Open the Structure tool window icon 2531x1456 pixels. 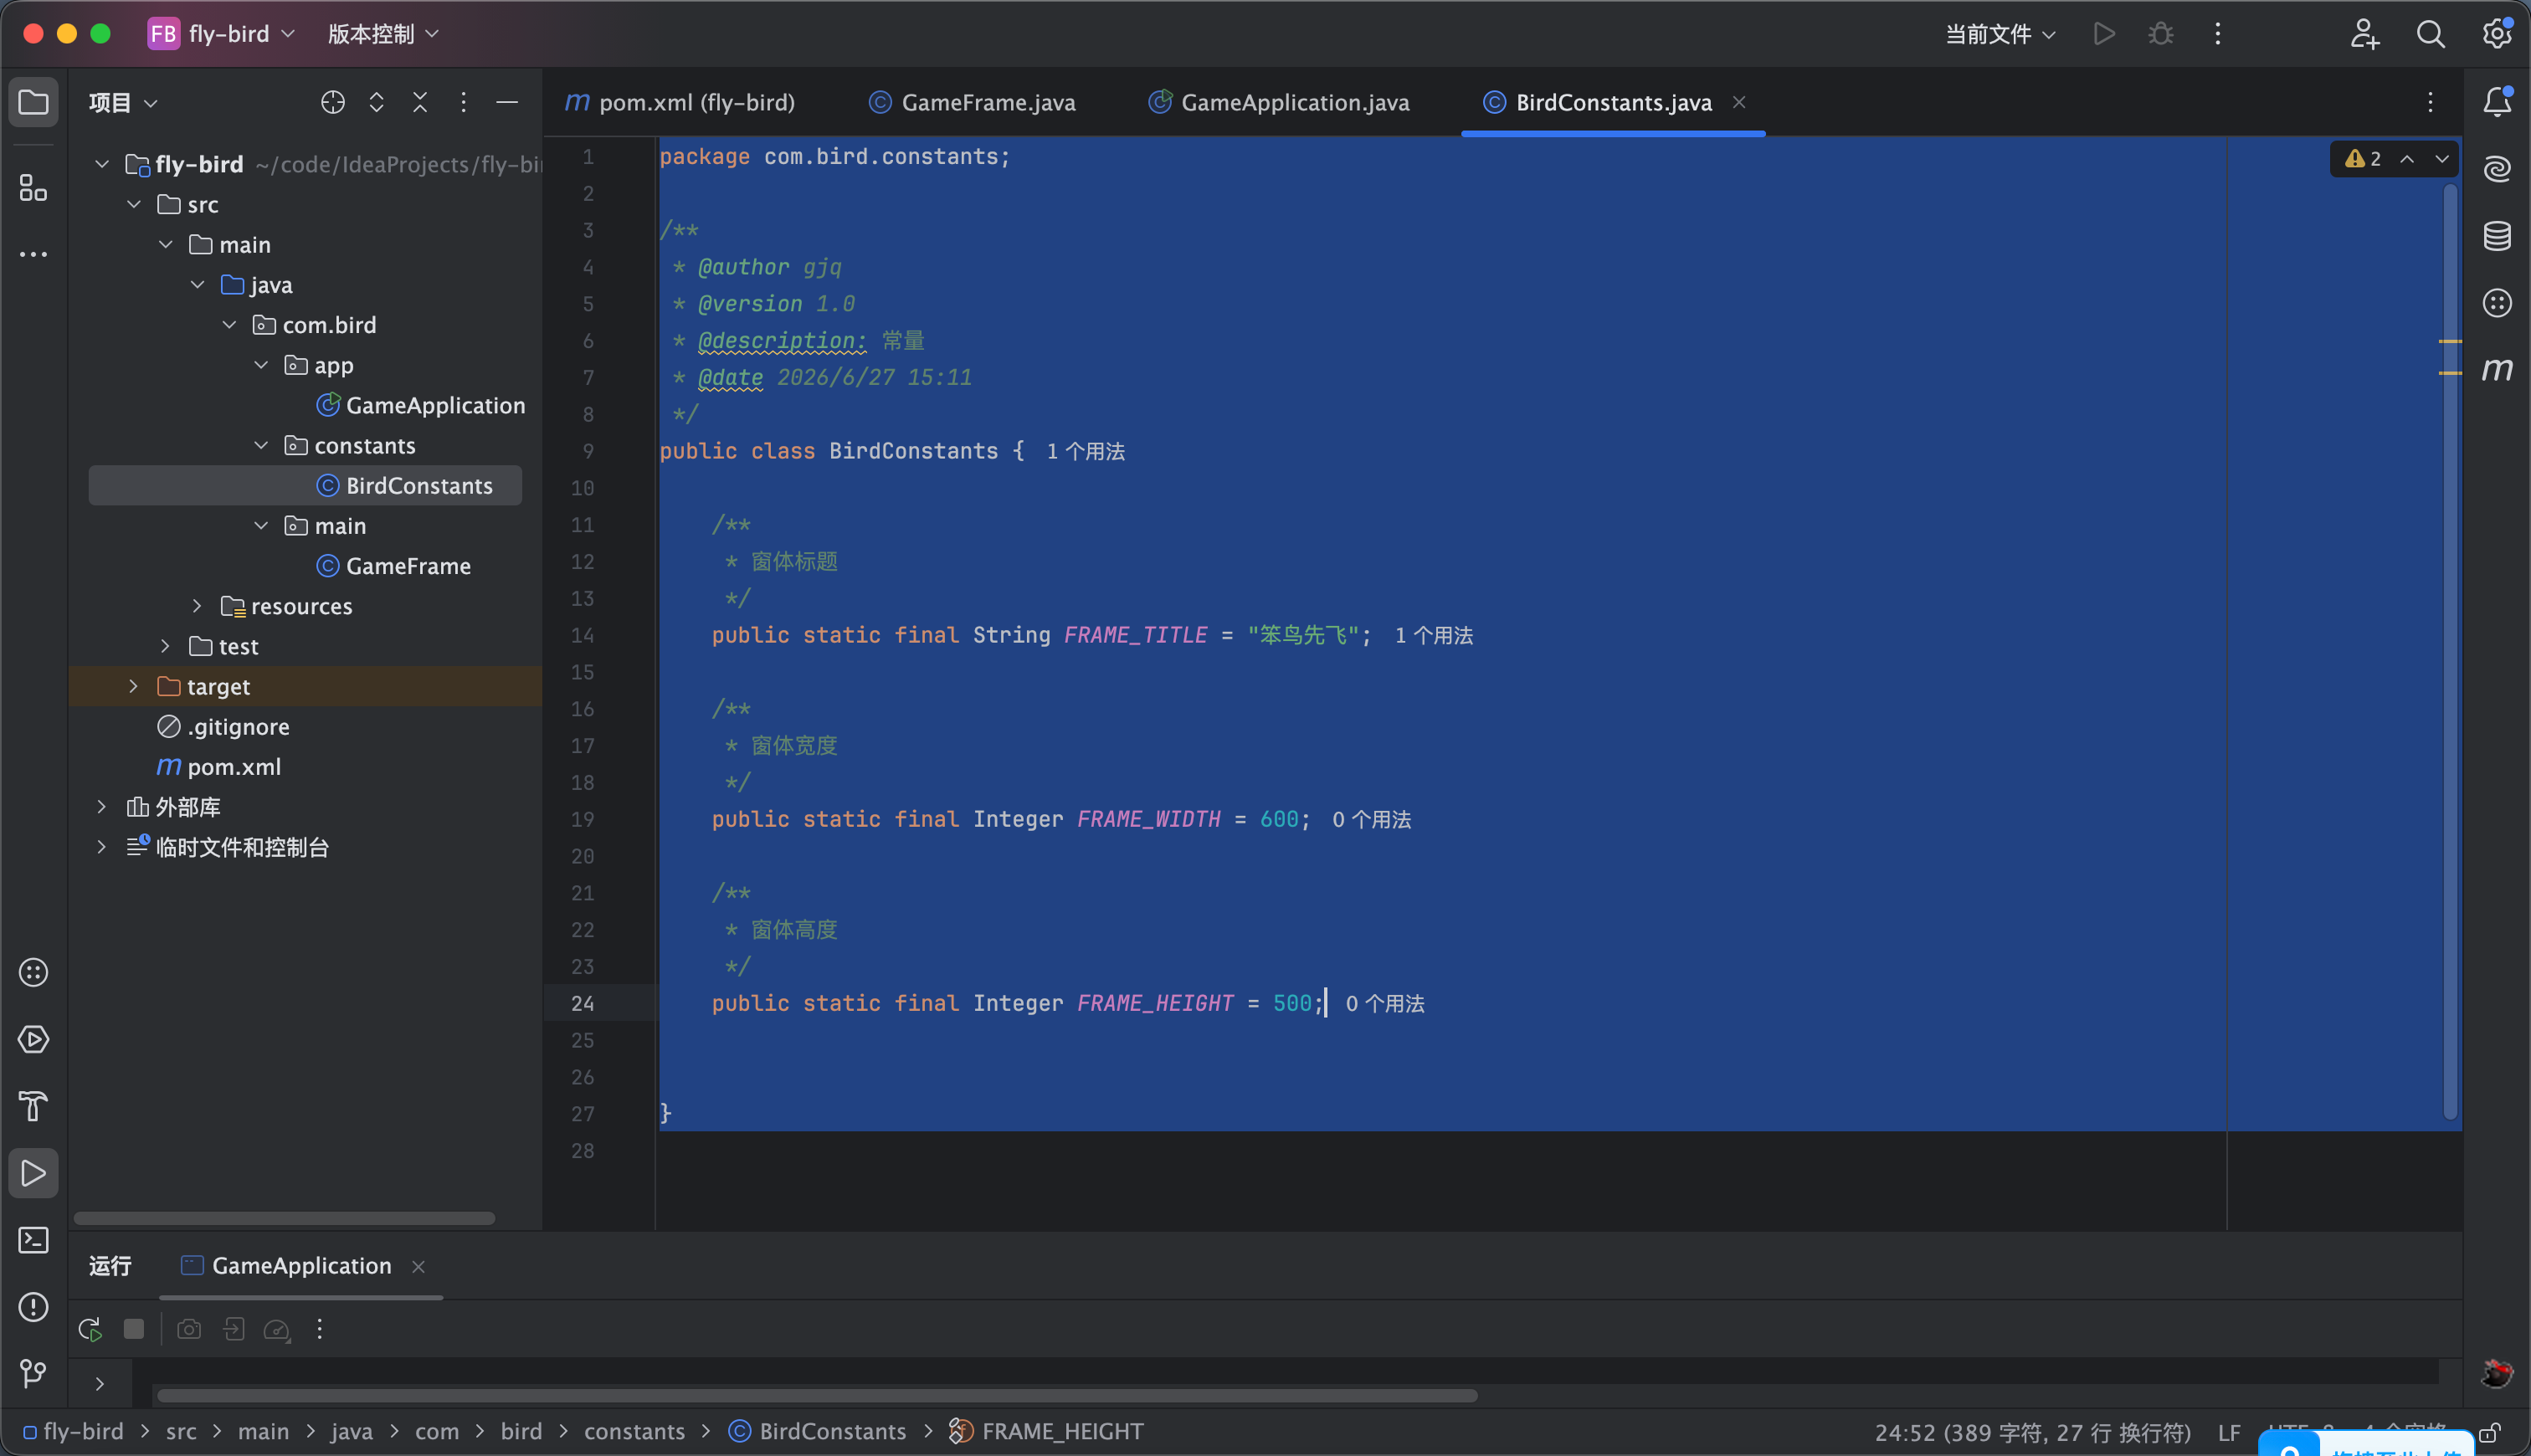[x=33, y=187]
